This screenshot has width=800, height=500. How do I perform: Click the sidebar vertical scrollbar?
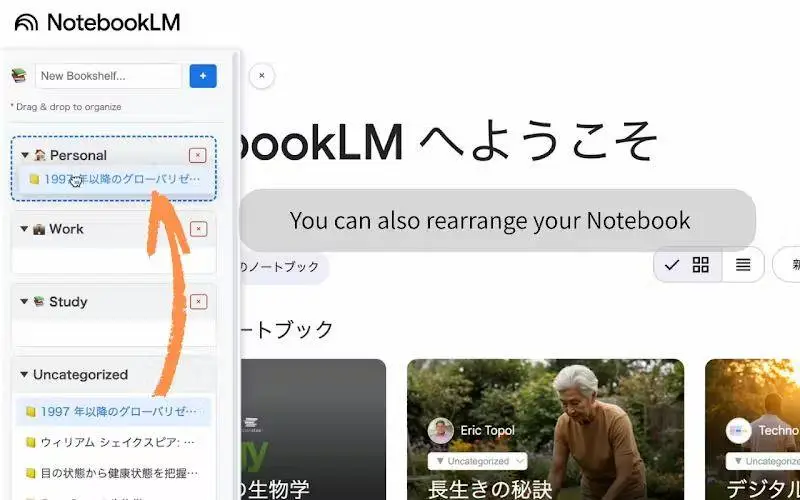(236, 276)
